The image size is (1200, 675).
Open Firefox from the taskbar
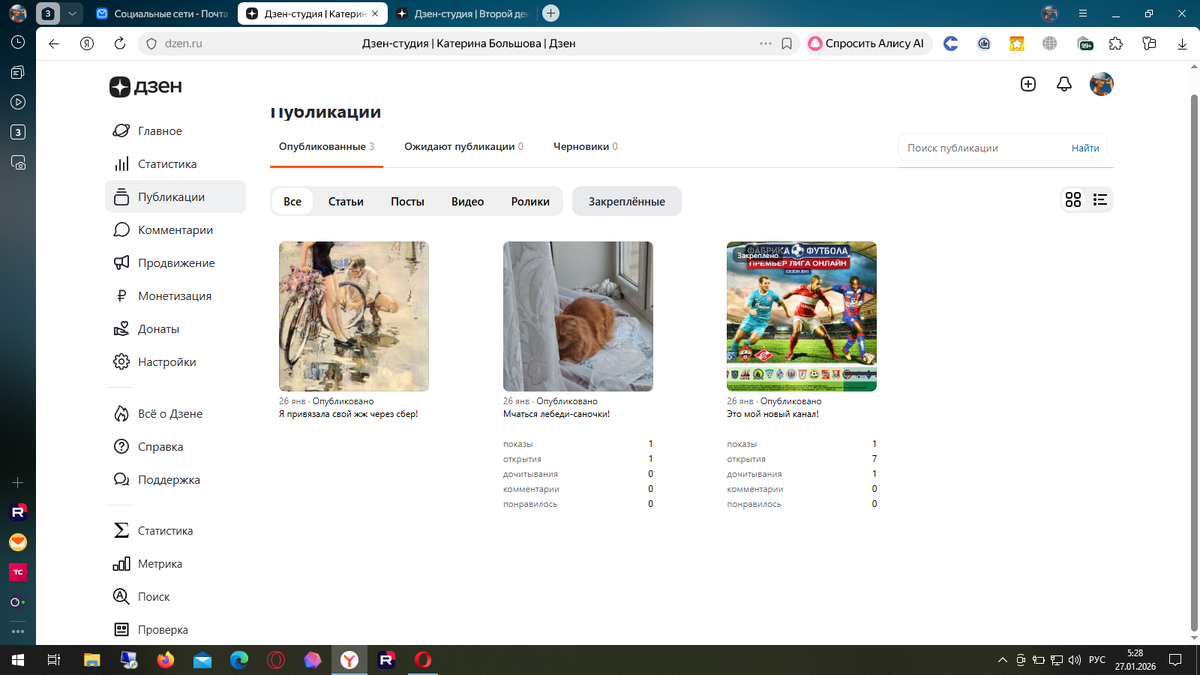click(165, 660)
